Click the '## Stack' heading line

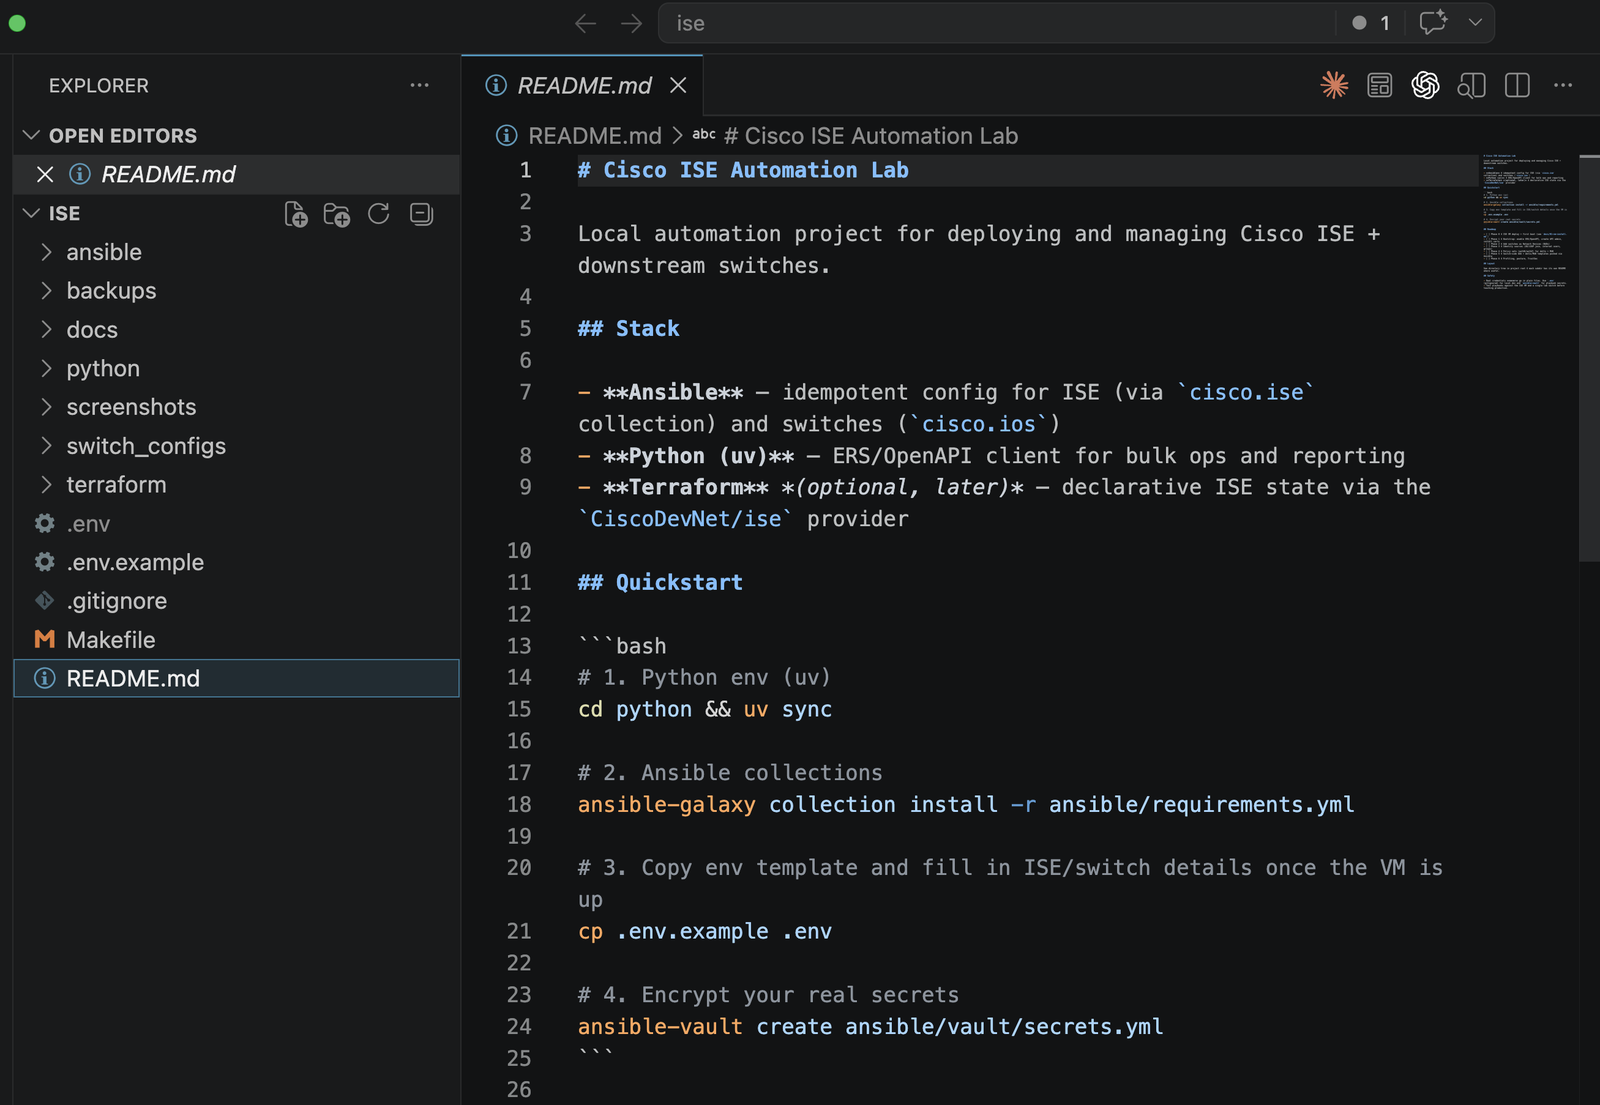point(628,328)
